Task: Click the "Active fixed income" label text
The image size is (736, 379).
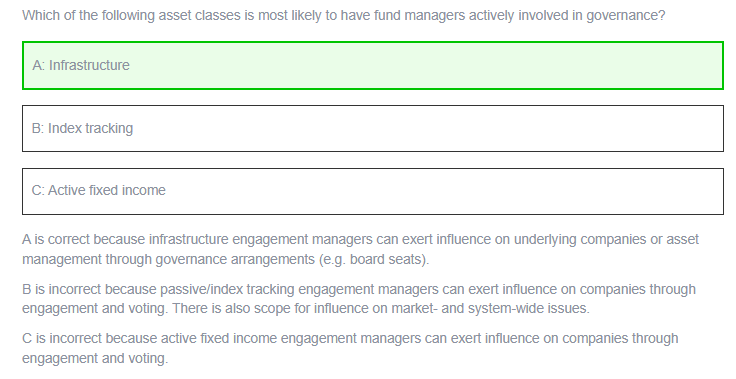Action: coord(107,190)
